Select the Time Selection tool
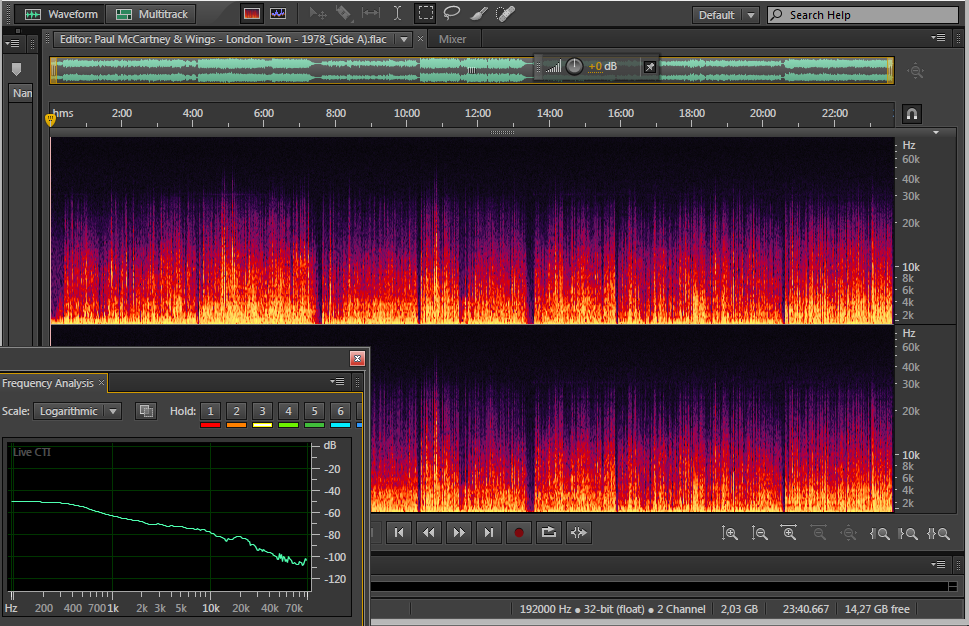The height and width of the screenshot is (626, 969). (397, 14)
